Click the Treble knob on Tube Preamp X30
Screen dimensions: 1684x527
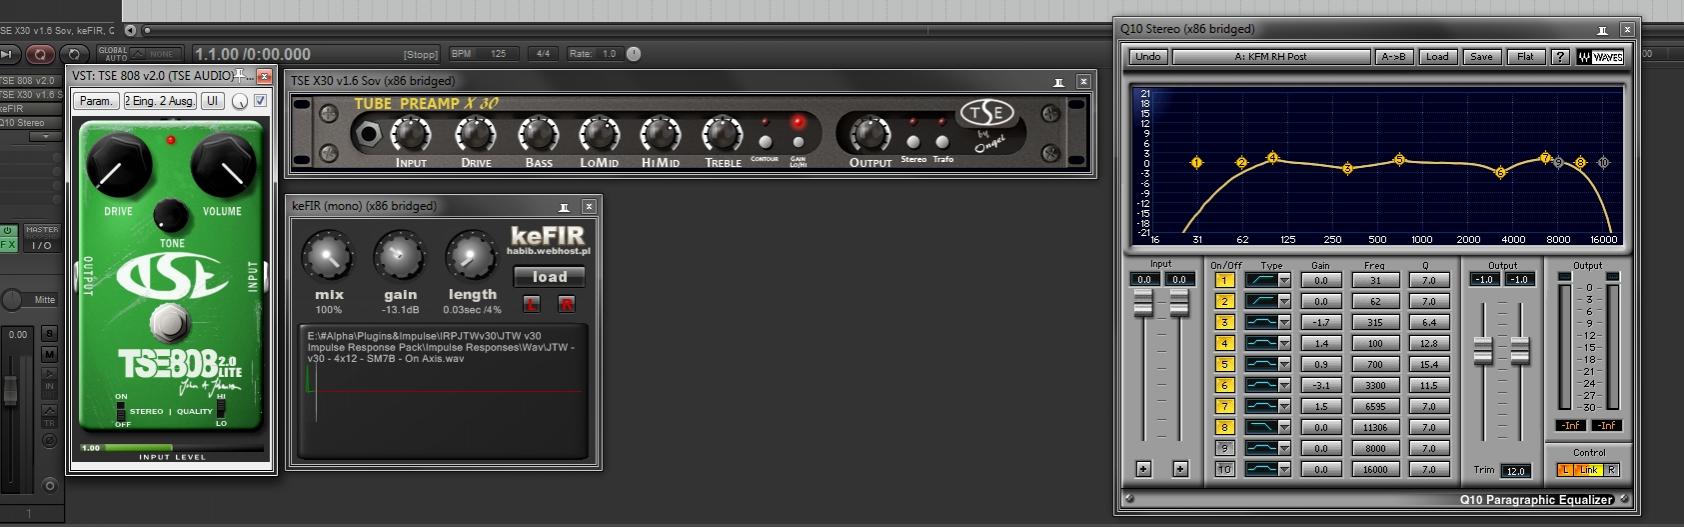tap(722, 133)
